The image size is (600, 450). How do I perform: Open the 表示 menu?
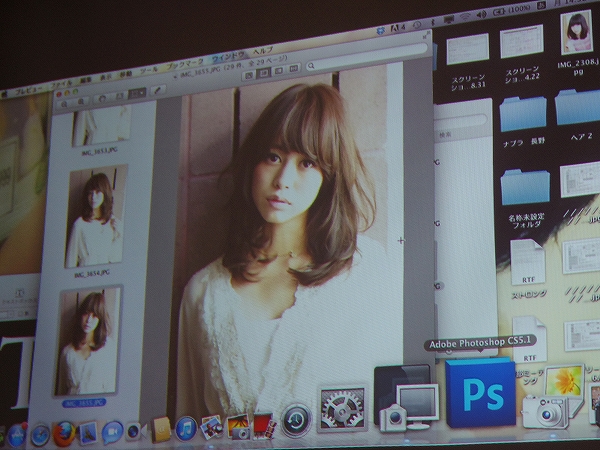[x=106, y=77]
